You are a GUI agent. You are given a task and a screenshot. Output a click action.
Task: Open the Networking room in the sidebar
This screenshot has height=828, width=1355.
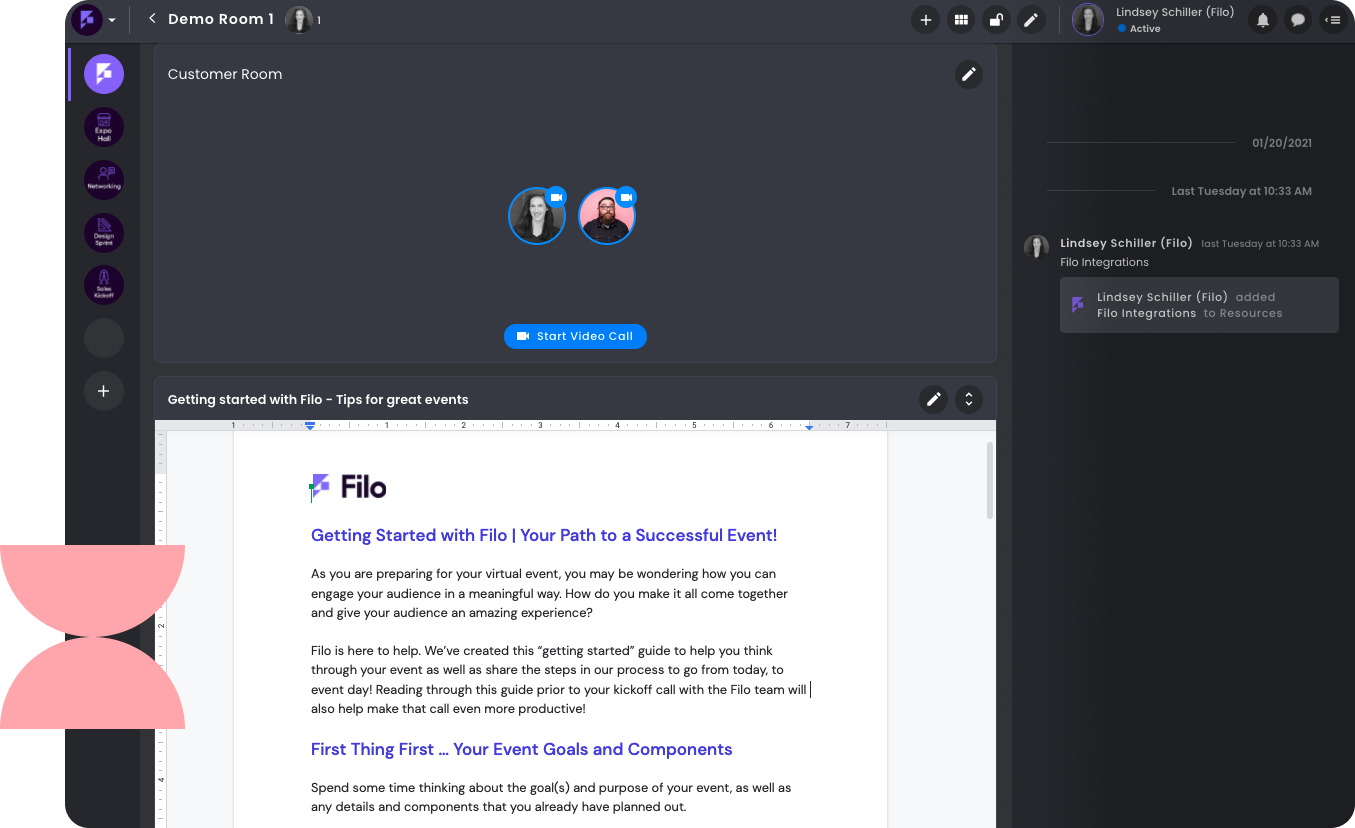[x=104, y=180]
